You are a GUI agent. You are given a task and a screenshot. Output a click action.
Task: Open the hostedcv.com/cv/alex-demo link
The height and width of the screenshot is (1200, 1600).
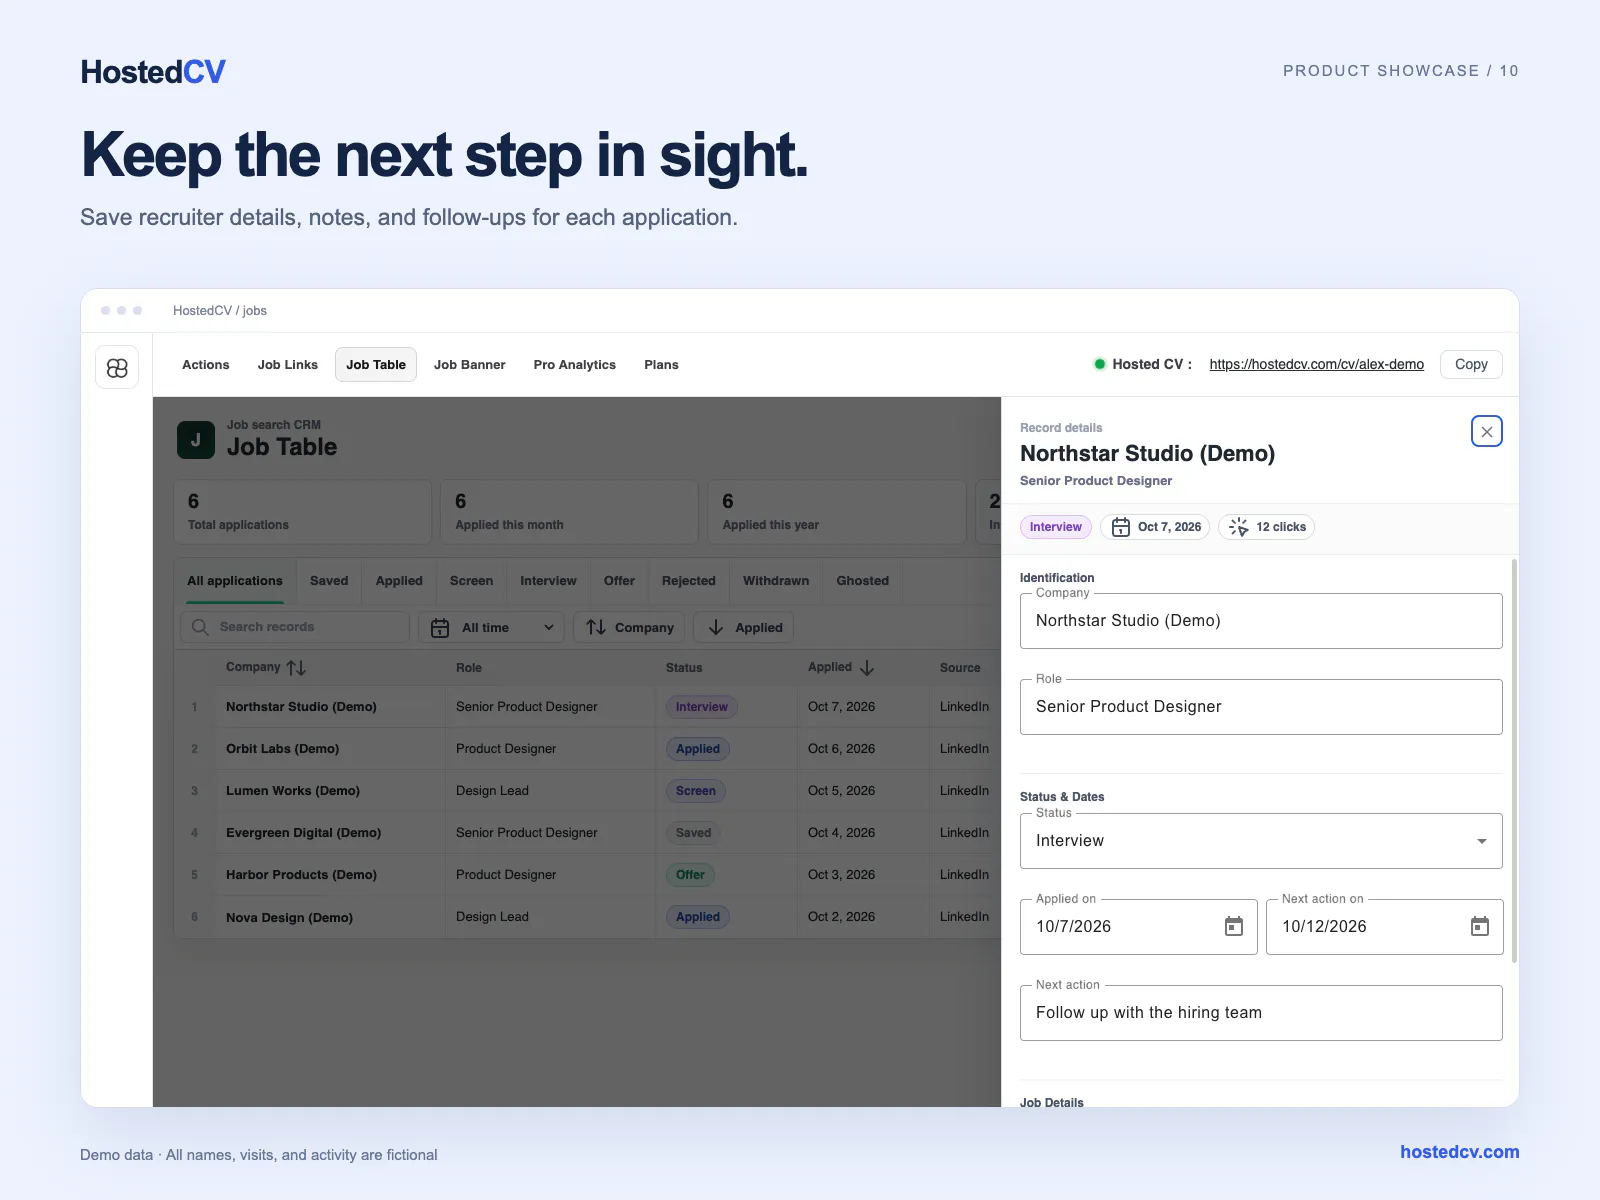[1316, 364]
